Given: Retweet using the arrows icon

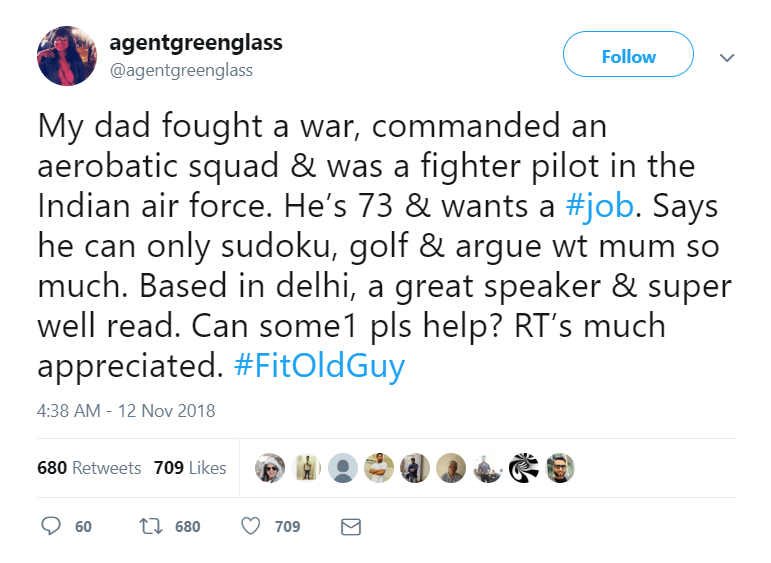Looking at the screenshot, I should click(149, 526).
